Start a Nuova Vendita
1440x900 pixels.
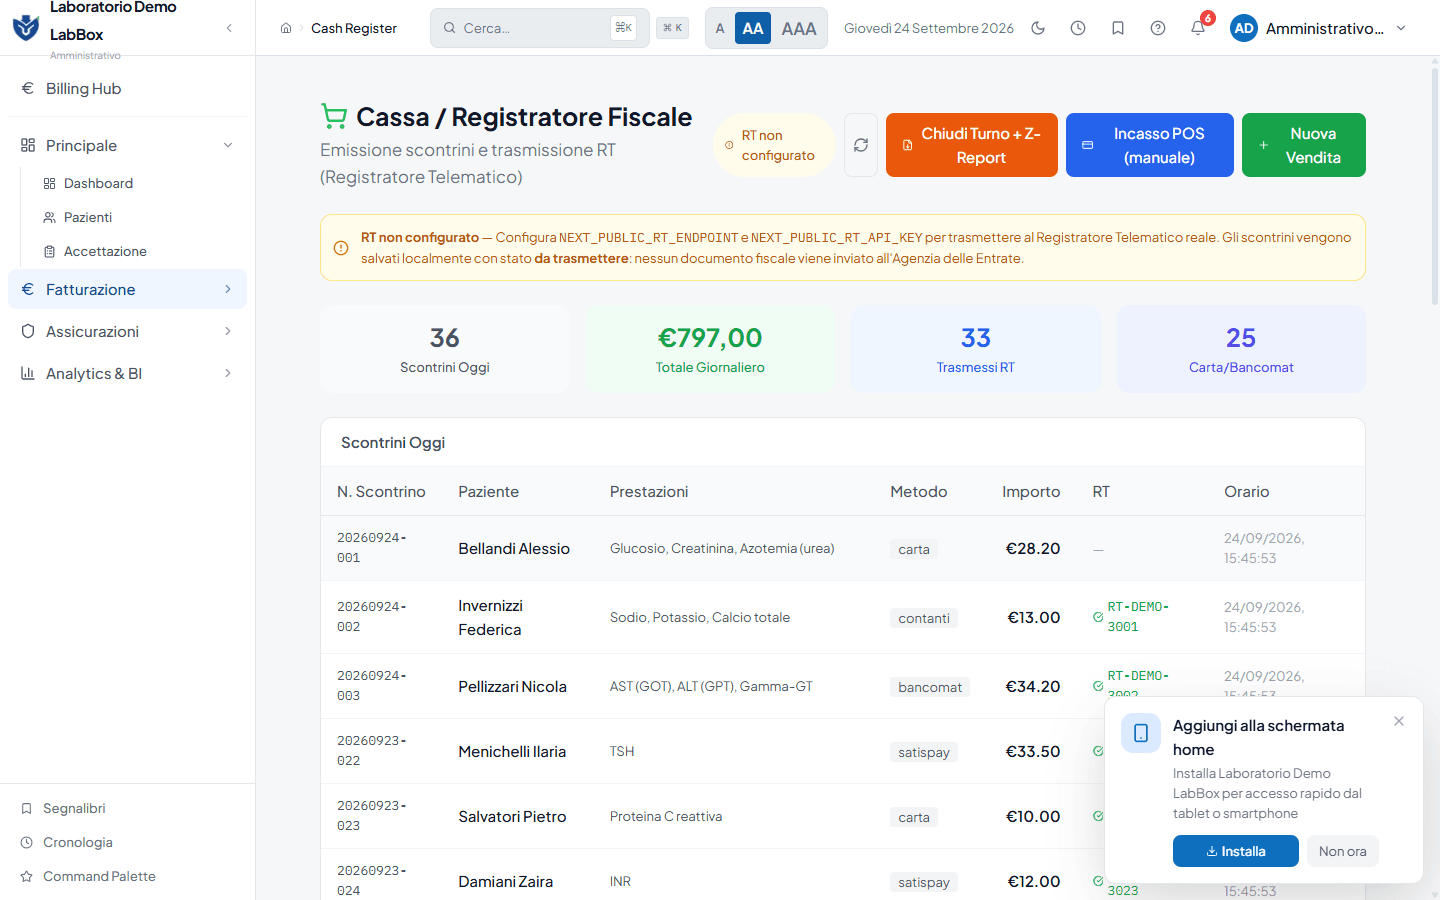[1304, 145]
